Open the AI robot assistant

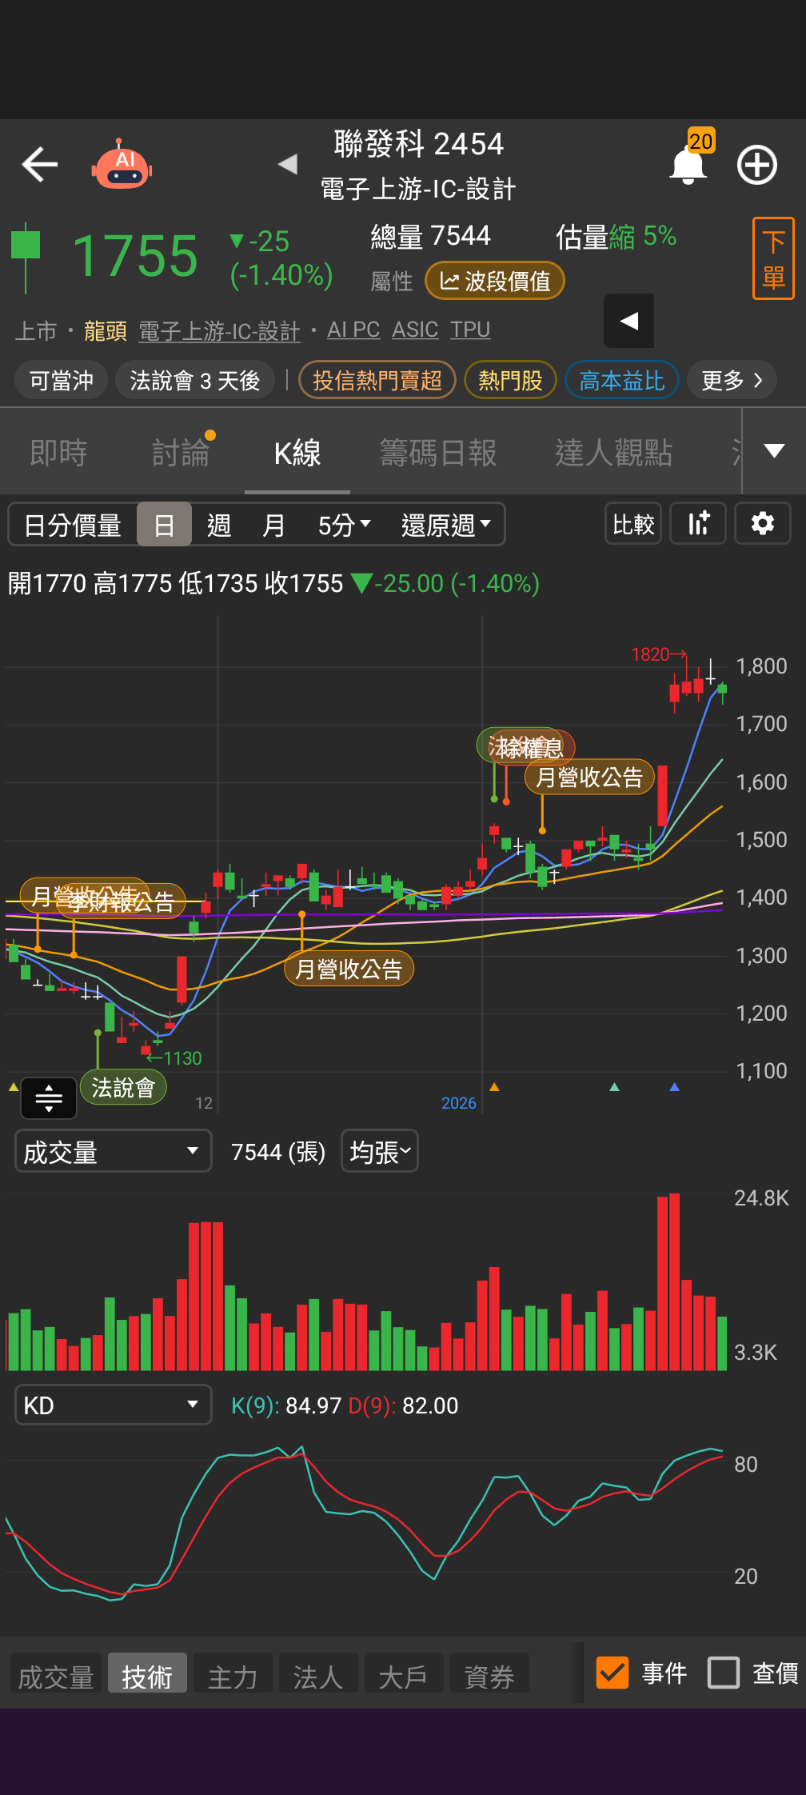point(122,164)
